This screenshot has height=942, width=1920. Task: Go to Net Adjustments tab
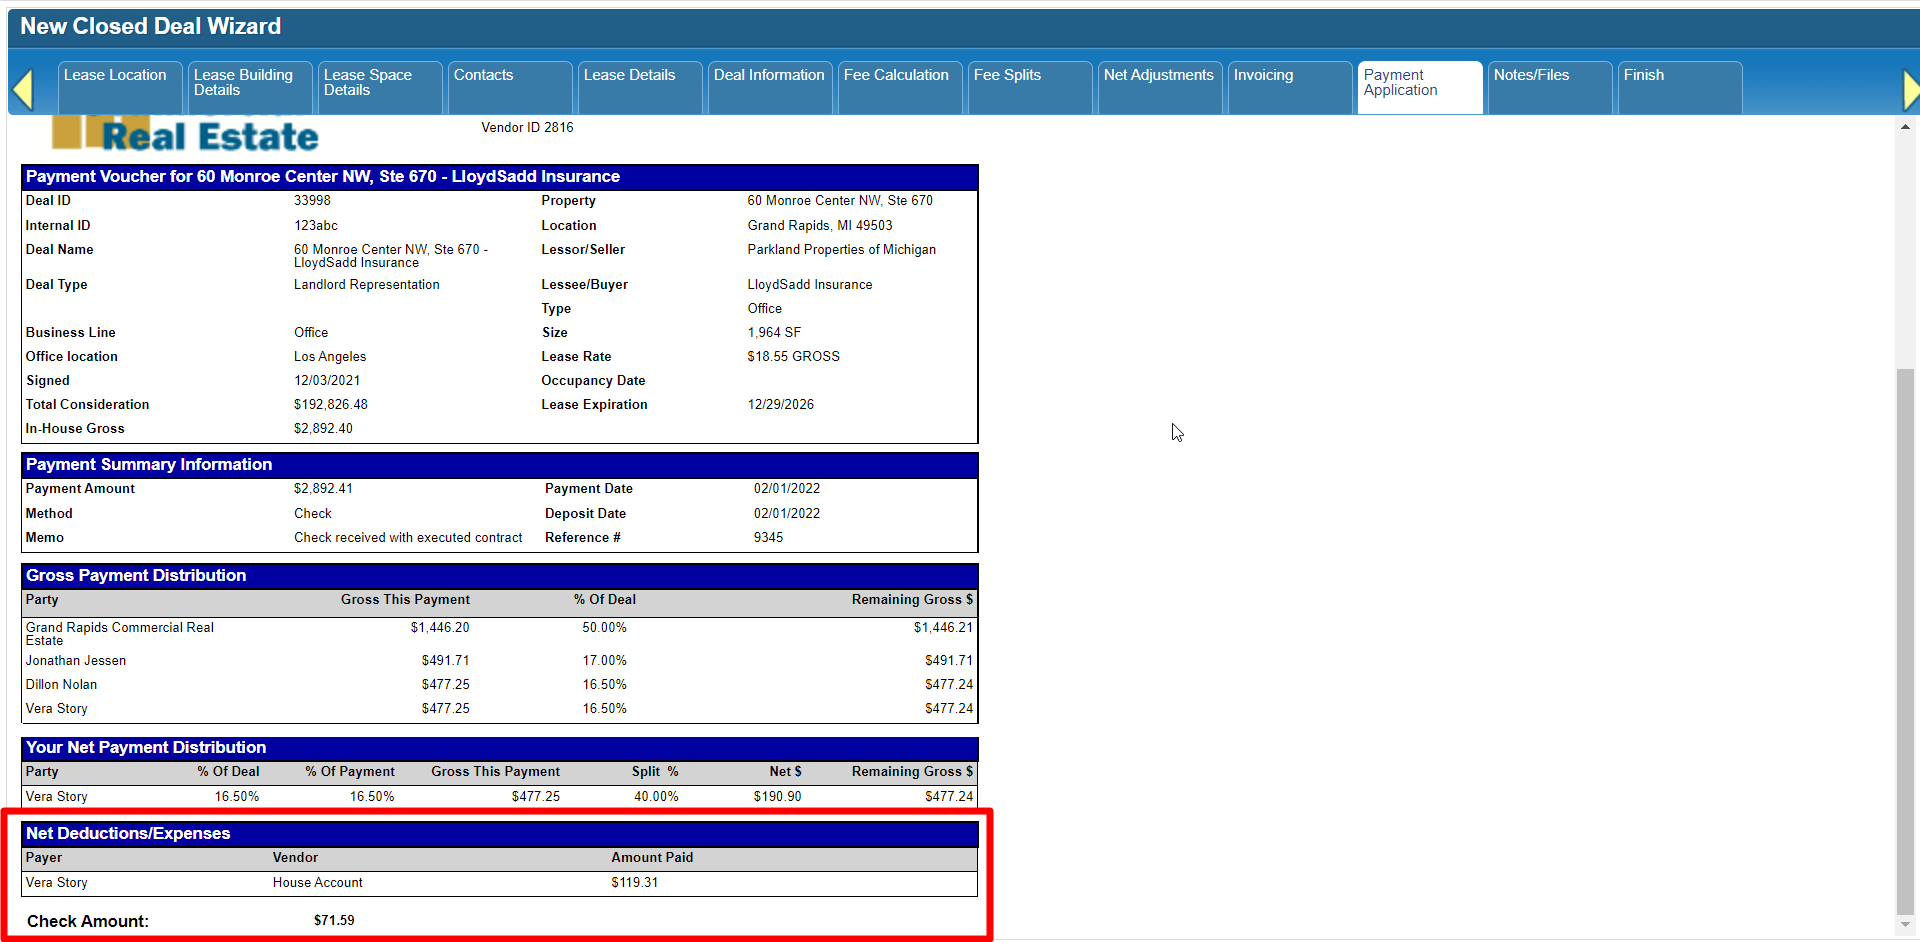pos(1159,86)
